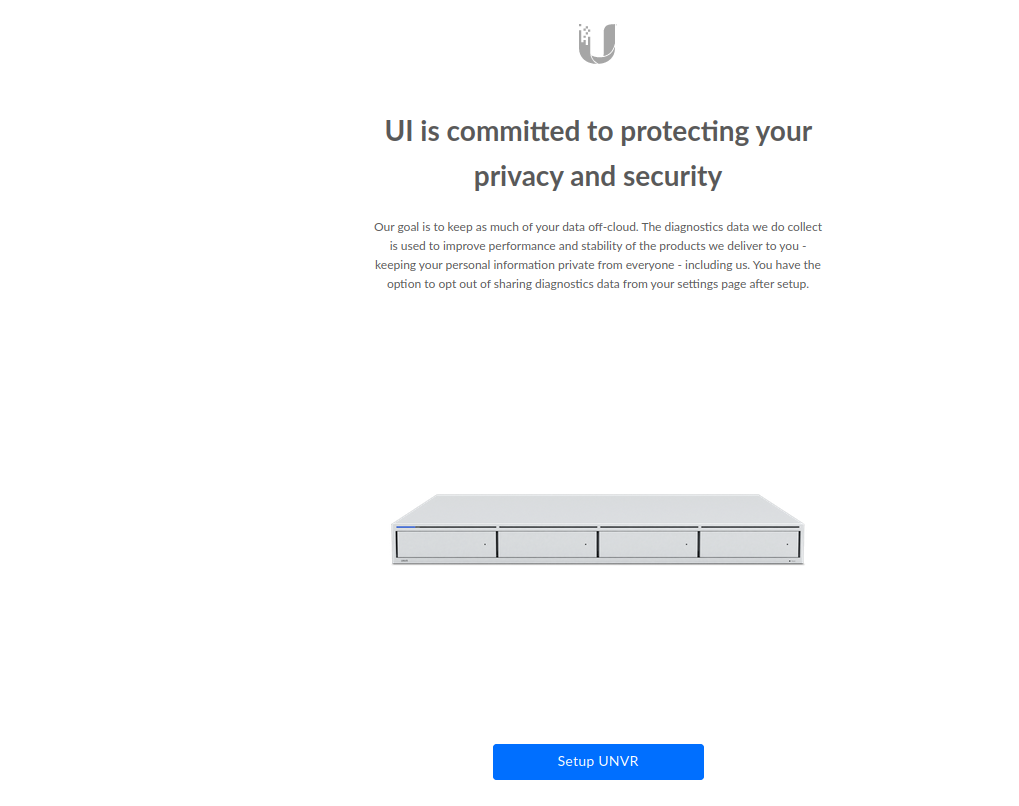The width and height of the screenshot is (1019, 806).
Task: Click the Ubiquiti U logo
Action: coord(597,44)
